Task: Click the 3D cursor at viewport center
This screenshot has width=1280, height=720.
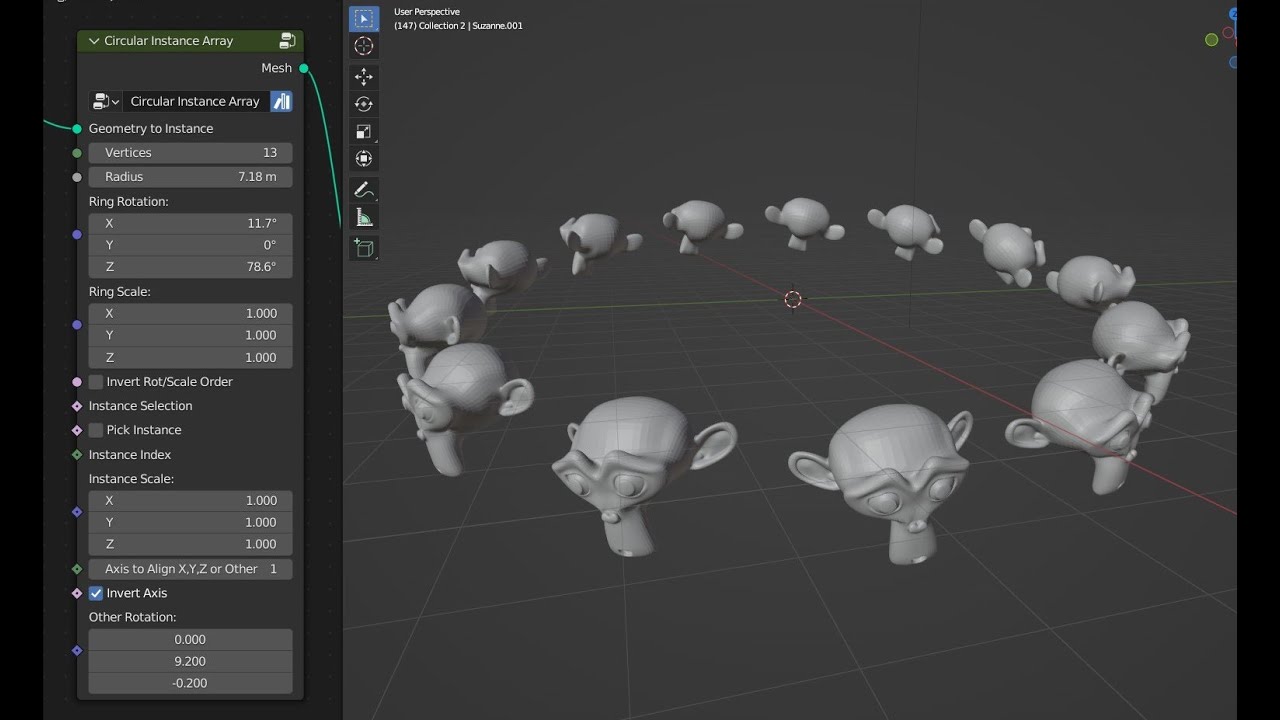Action: pos(793,299)
